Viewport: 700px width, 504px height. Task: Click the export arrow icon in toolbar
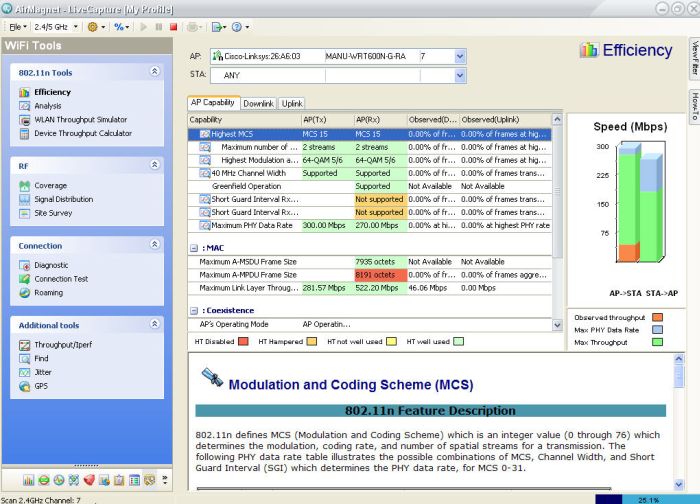coord(216,27)
